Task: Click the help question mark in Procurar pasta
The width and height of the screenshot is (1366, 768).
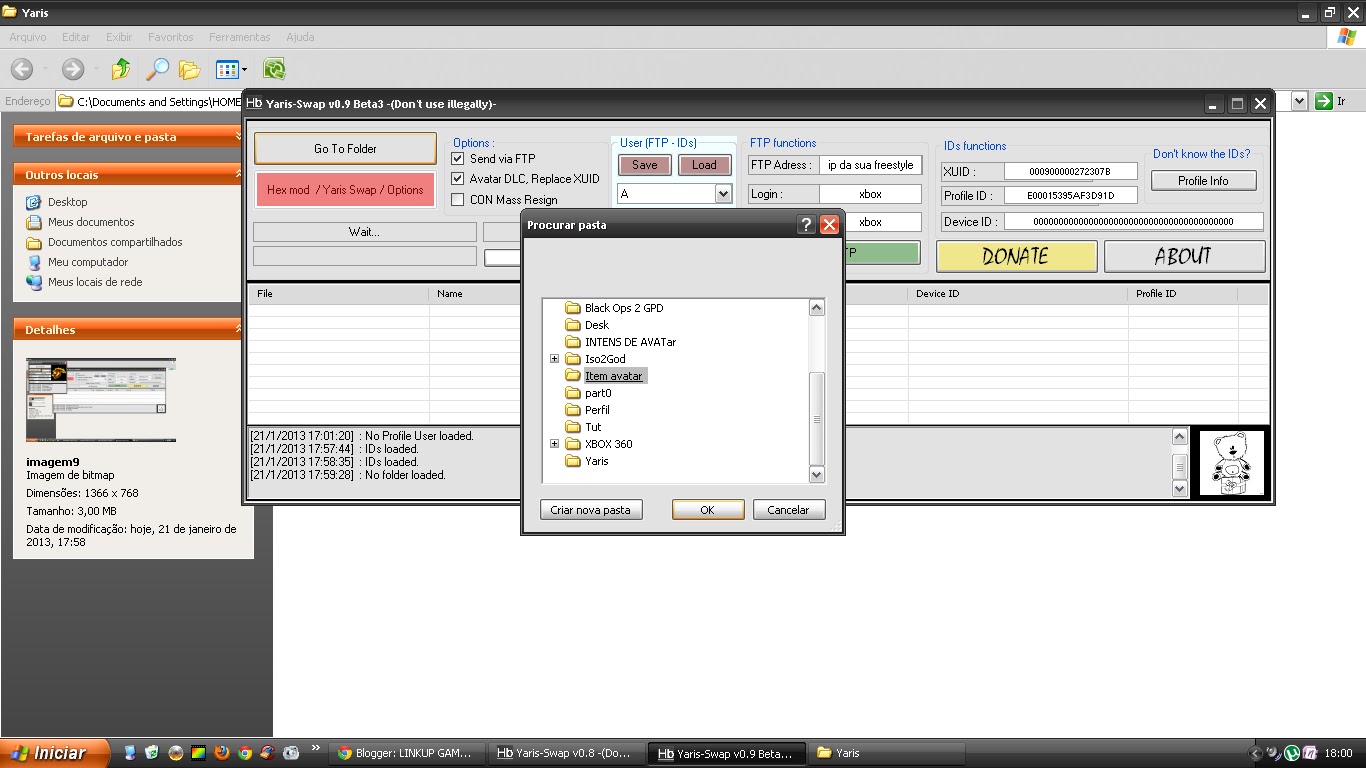Action: pos(806,225)
